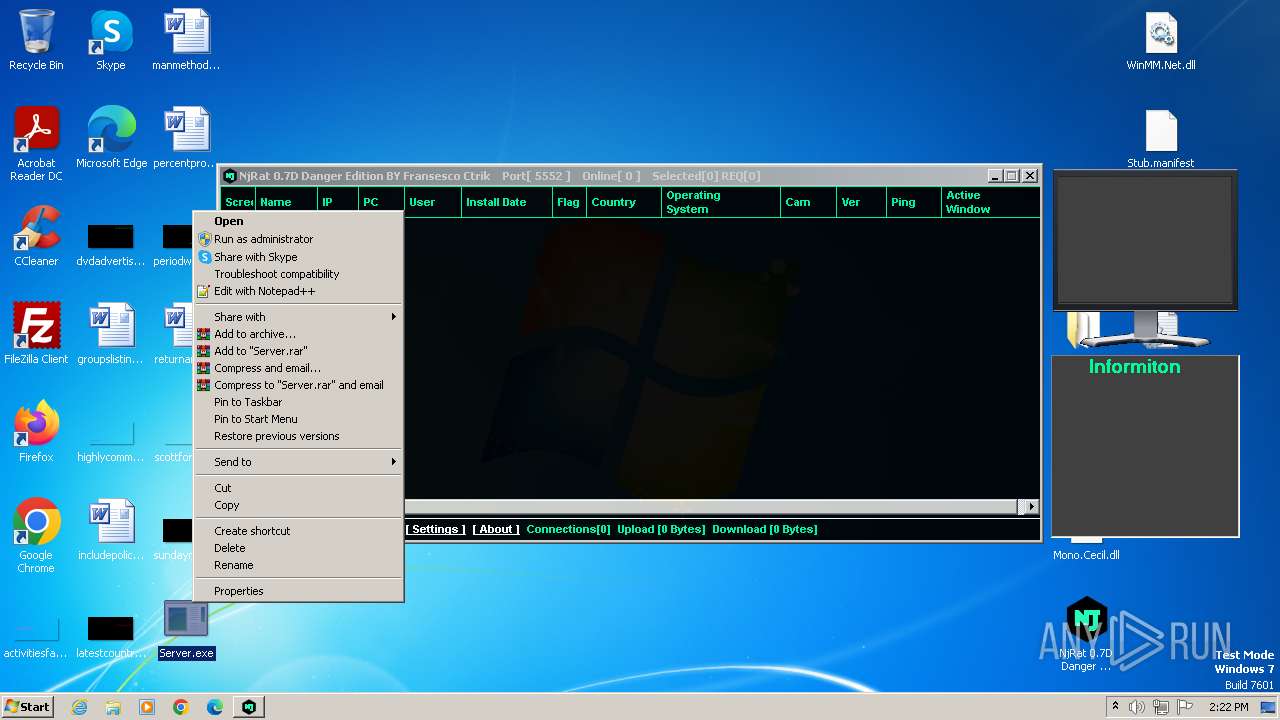Launch Internet Explorer from the taskbar
The height and width of the screenshot is (720, 1280).
point(79,707)
